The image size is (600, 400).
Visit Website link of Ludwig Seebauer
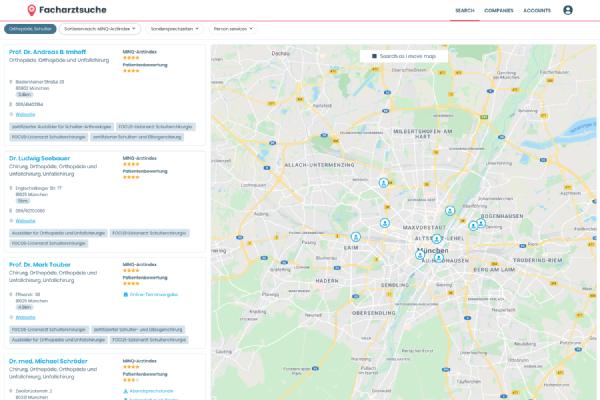coord(25,221)
